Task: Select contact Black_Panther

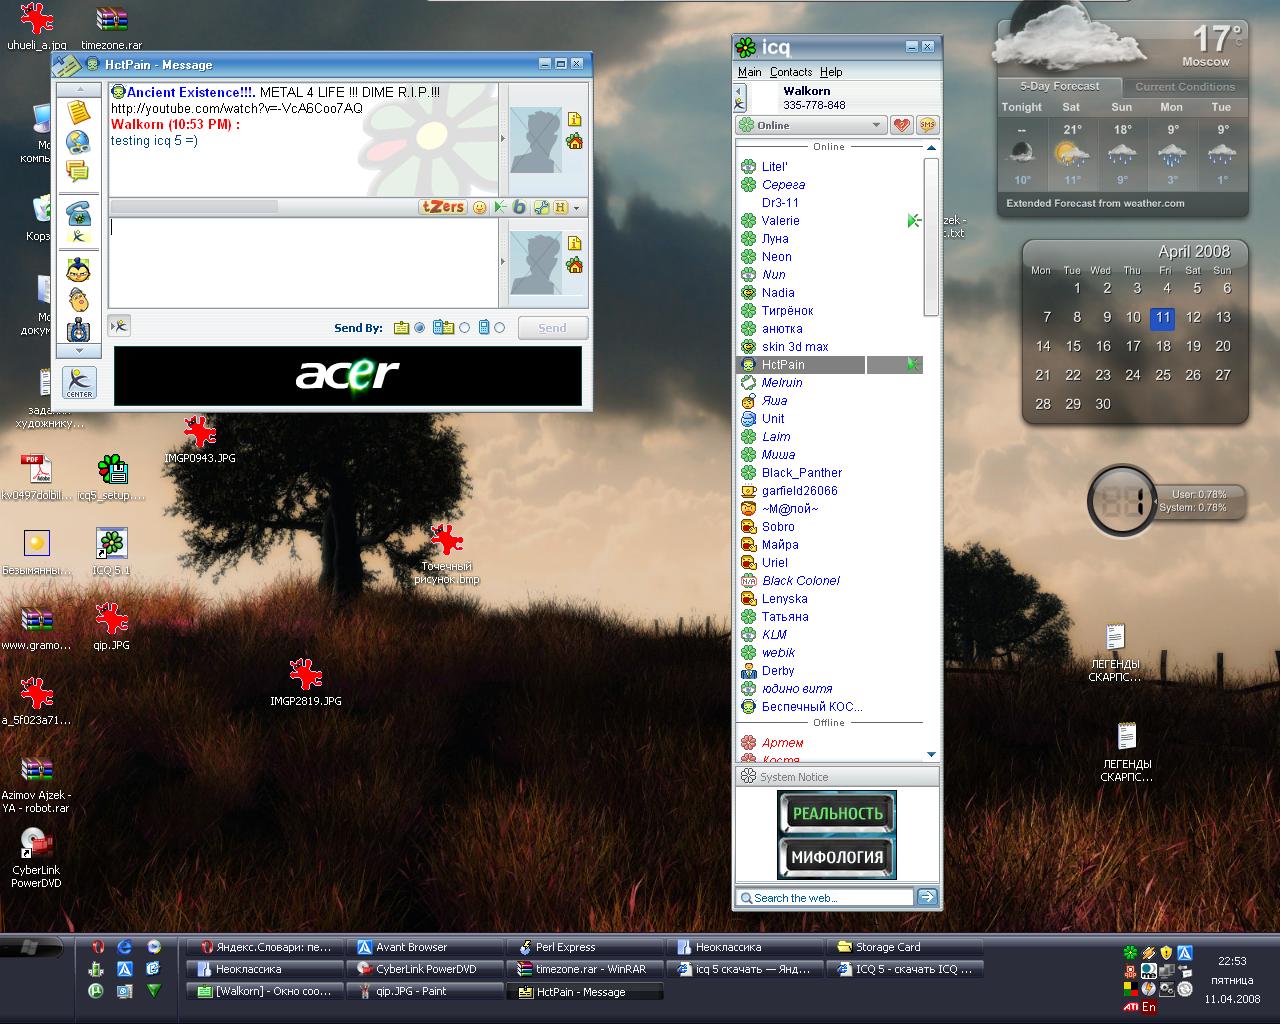Action: point(802,473)
